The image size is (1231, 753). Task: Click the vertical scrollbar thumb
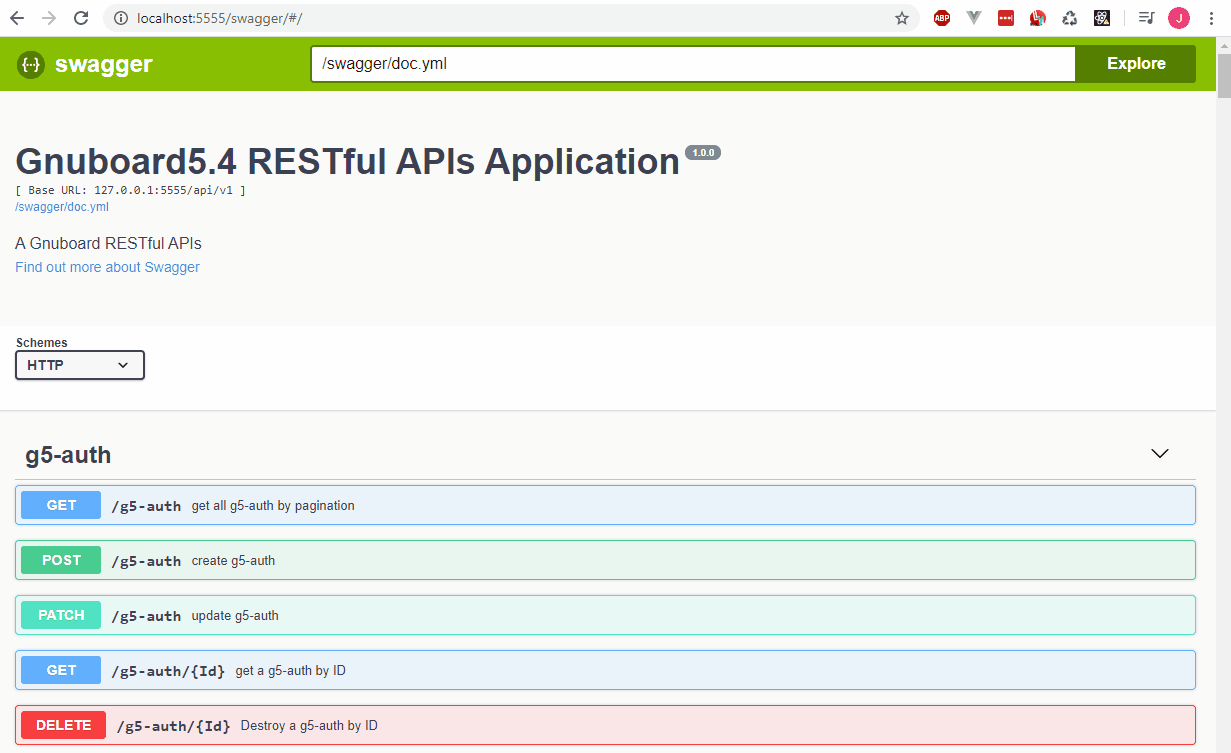[x=1223, y=75]
